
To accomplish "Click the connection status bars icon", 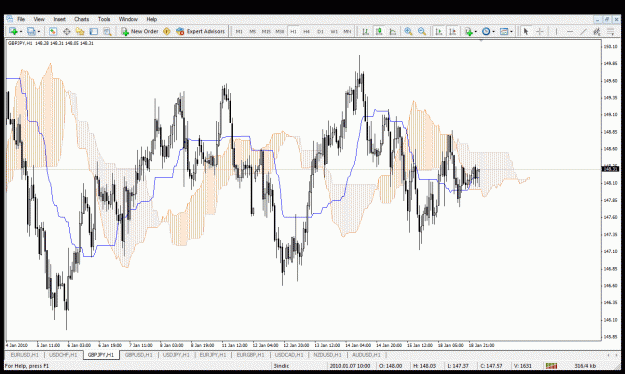I will 551,366.
